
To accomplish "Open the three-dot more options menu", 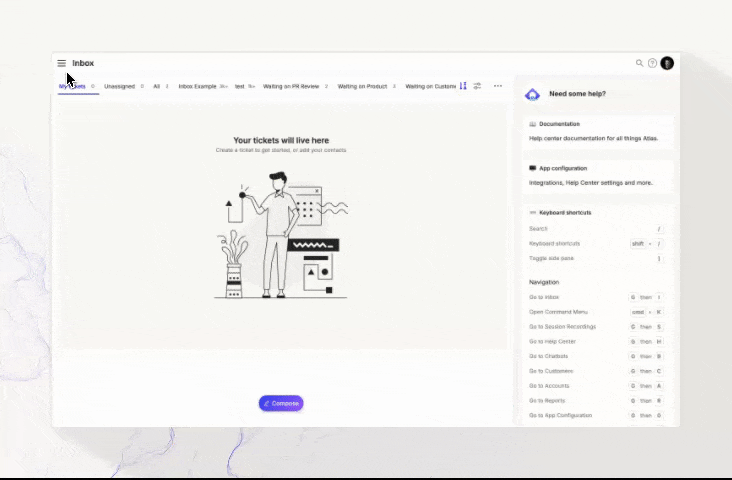I will (498, 86).
